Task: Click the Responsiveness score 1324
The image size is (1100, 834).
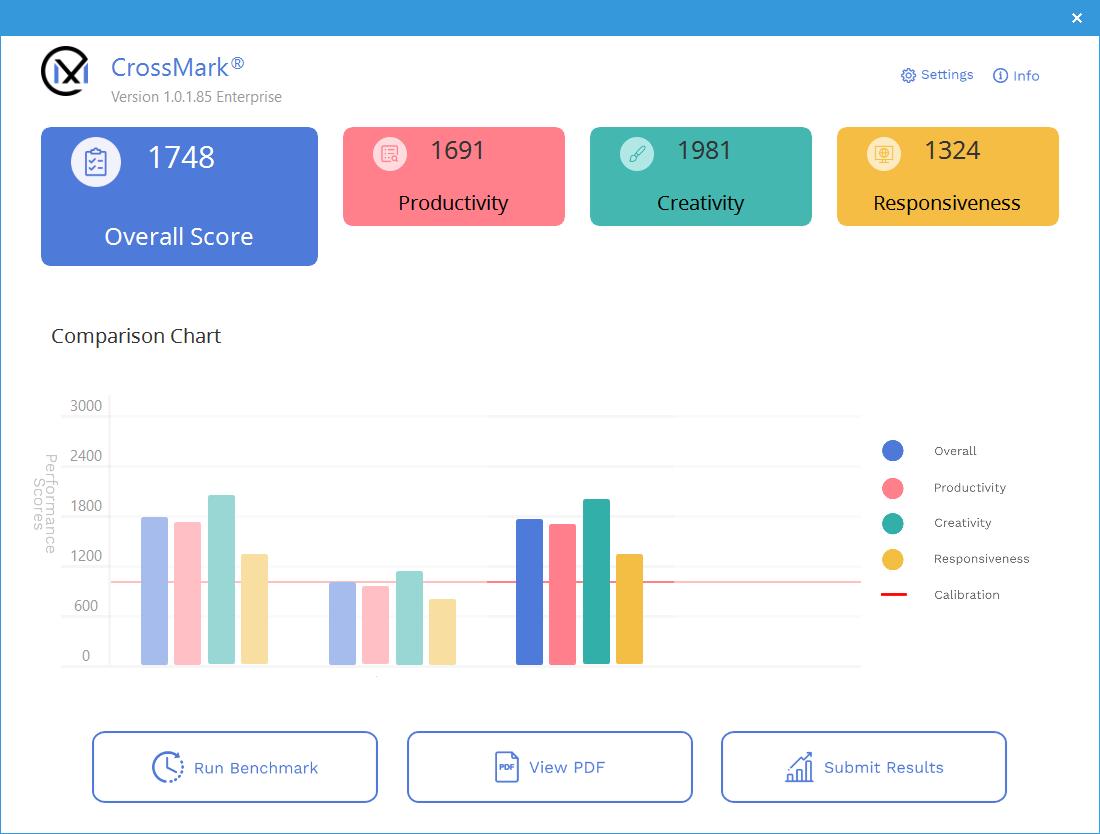Action: [x=952, y=150]
